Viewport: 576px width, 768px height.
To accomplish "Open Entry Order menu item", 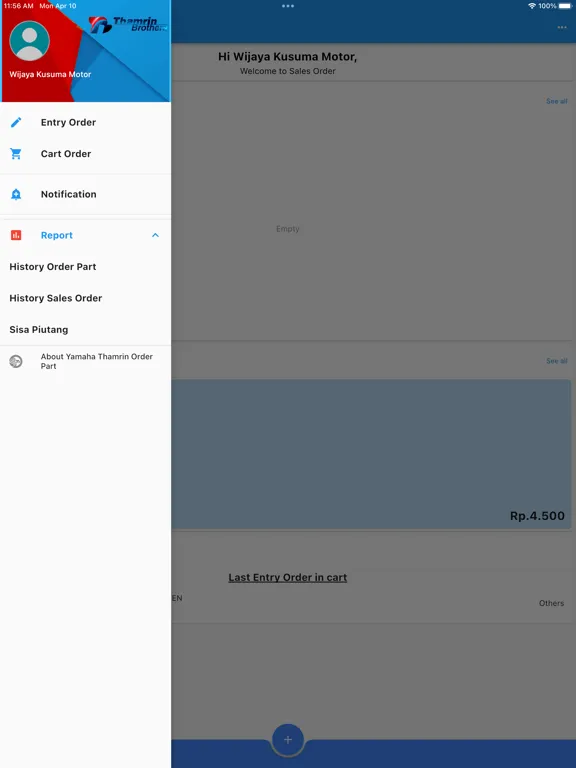I will coord(86,122).
